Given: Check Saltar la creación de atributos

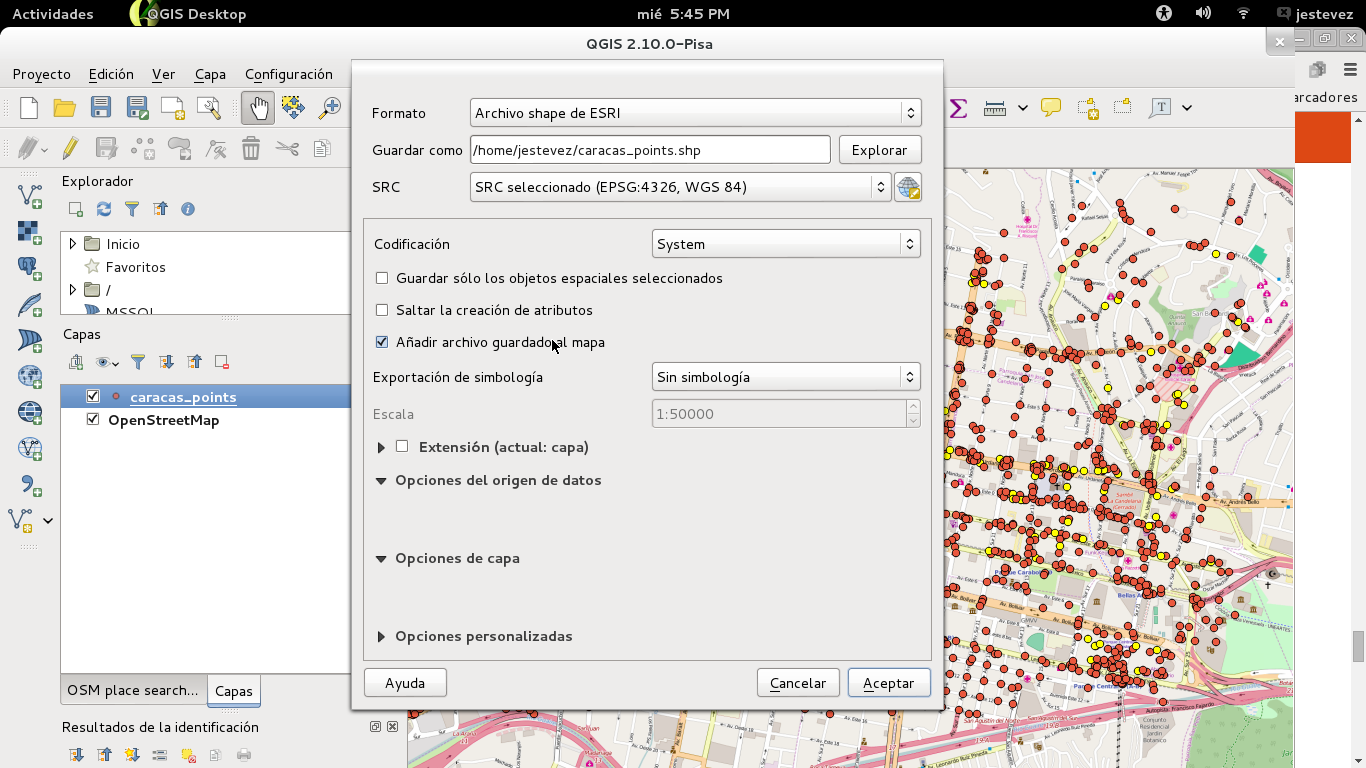Looking at the screenshot, I should 382,310.
